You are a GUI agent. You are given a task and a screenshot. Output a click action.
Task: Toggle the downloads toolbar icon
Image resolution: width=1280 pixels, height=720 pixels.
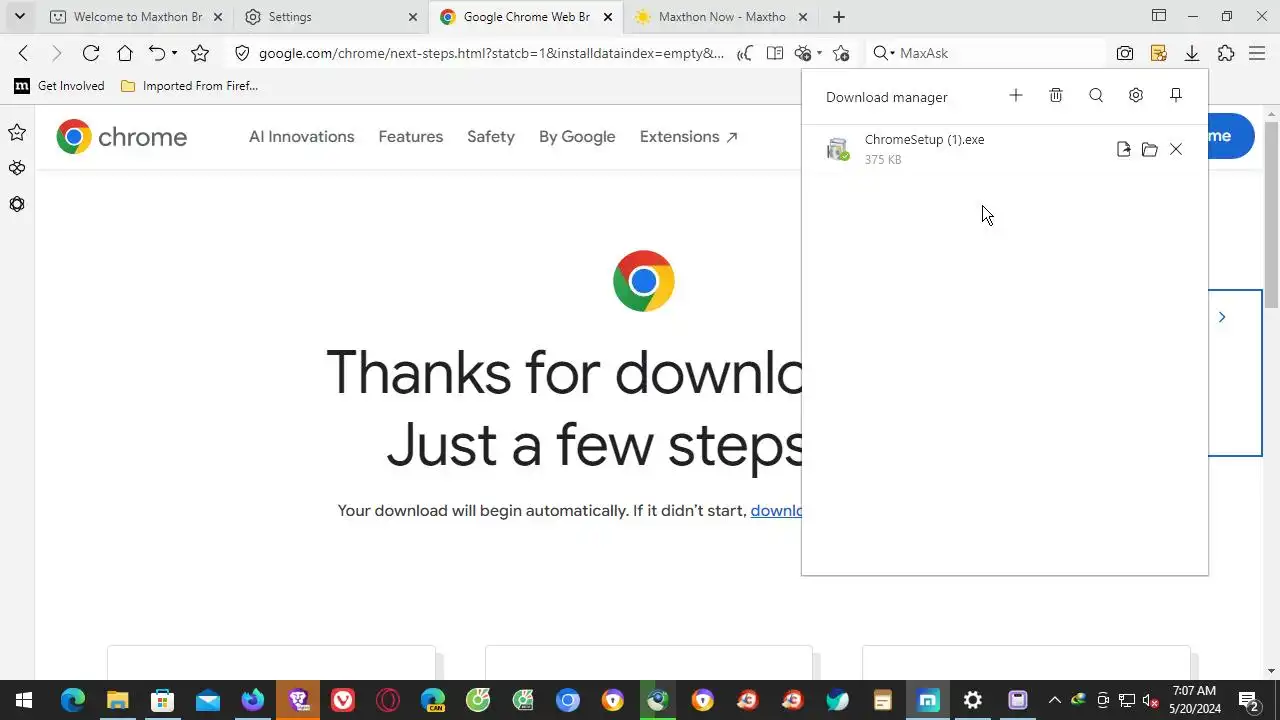coord(1192,53)
